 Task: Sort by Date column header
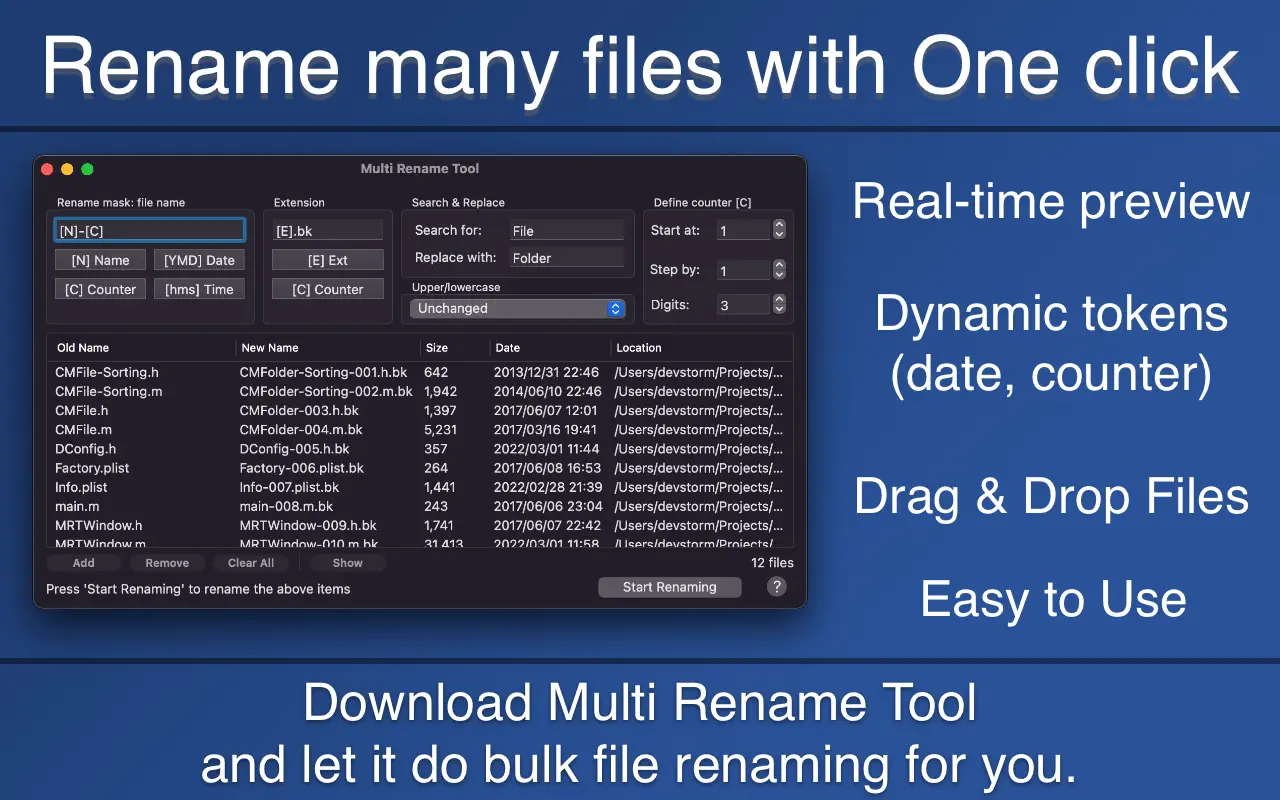(x=550, y=348)
